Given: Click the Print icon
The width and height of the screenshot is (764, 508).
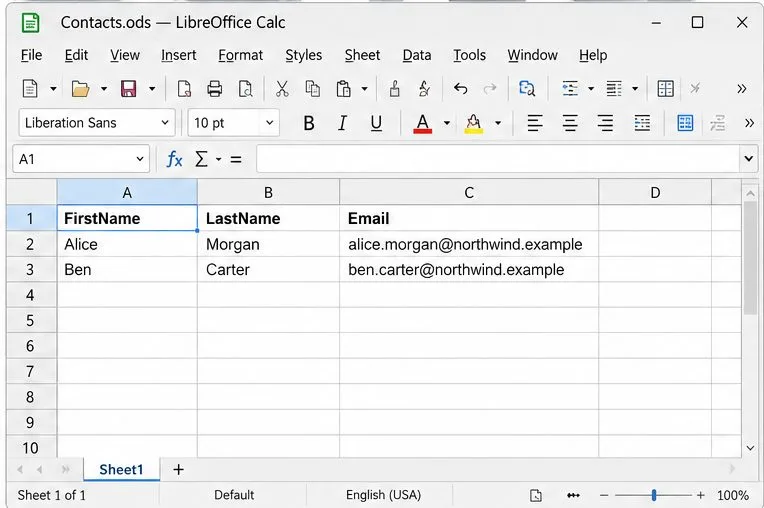Looking at the screenshot, I should tap(214, 89).
